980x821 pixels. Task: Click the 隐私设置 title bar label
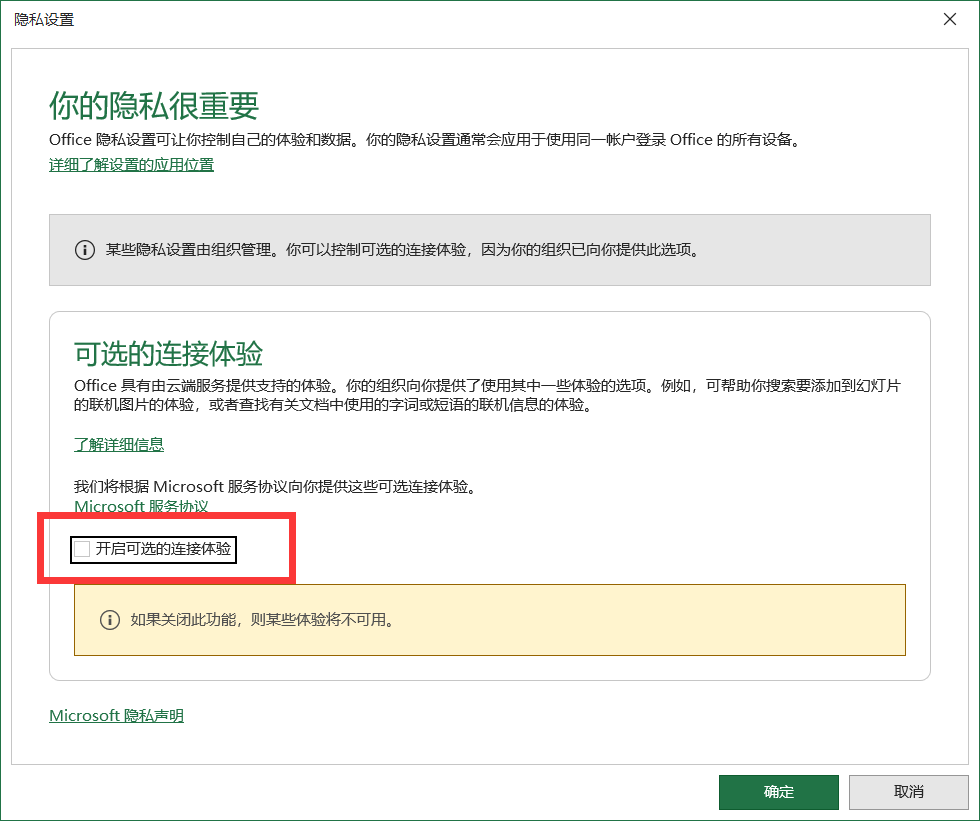point(44,19)
